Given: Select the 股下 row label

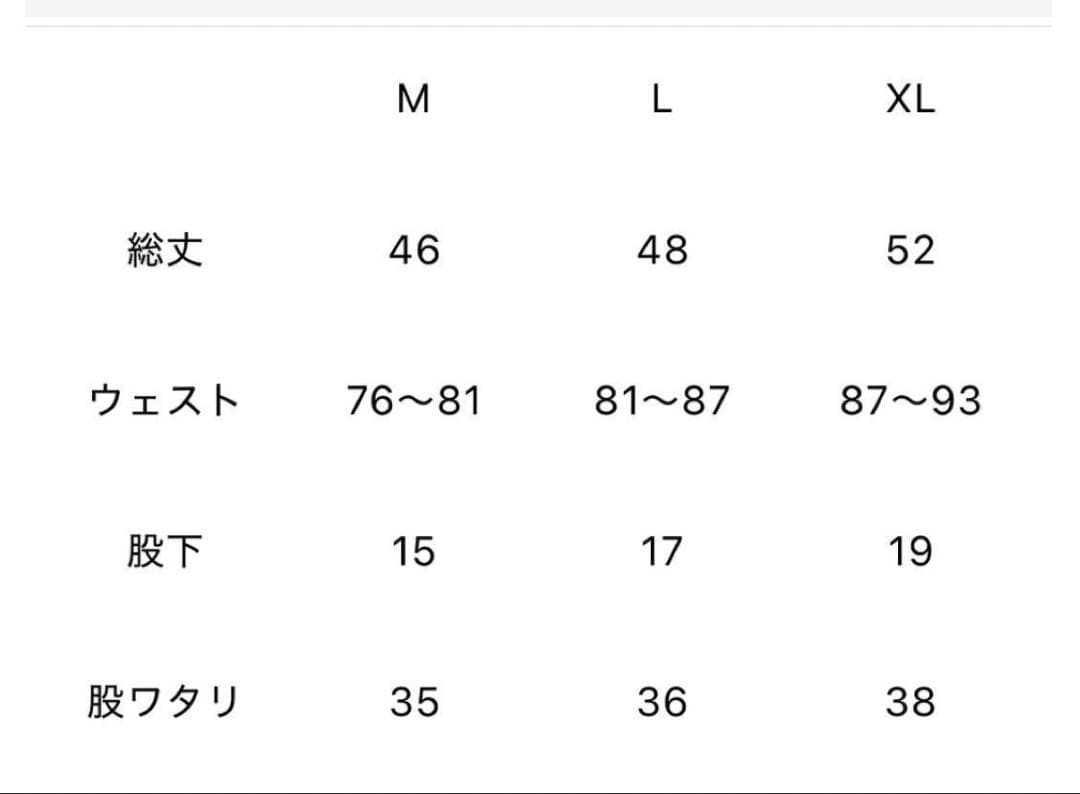Looking at the screenshot, I should coord(165,551).
